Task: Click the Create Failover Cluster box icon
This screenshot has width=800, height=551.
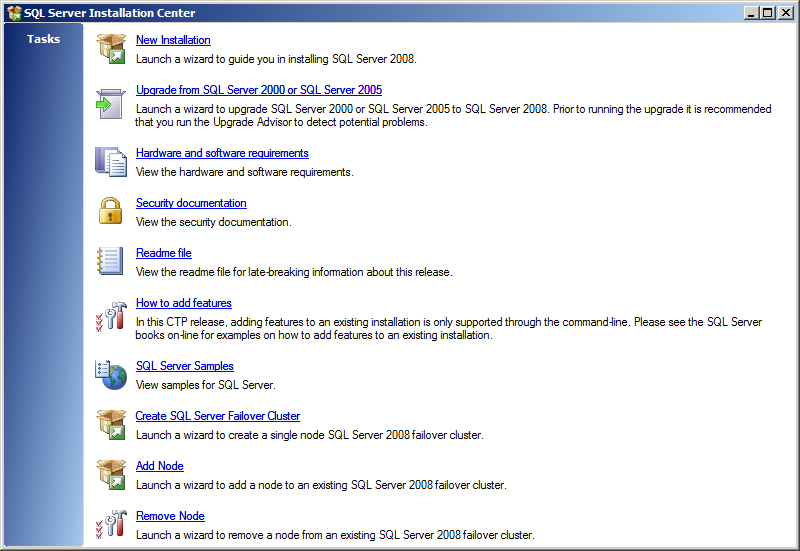Action: (110, 424)
